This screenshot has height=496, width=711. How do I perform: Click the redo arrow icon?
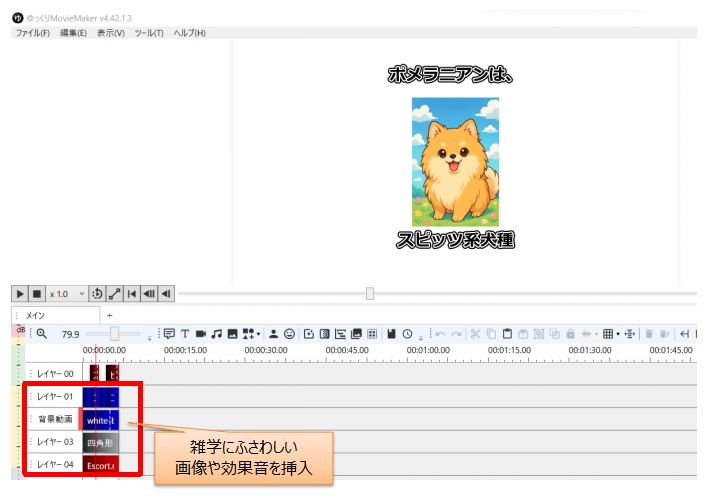(457, 334)
